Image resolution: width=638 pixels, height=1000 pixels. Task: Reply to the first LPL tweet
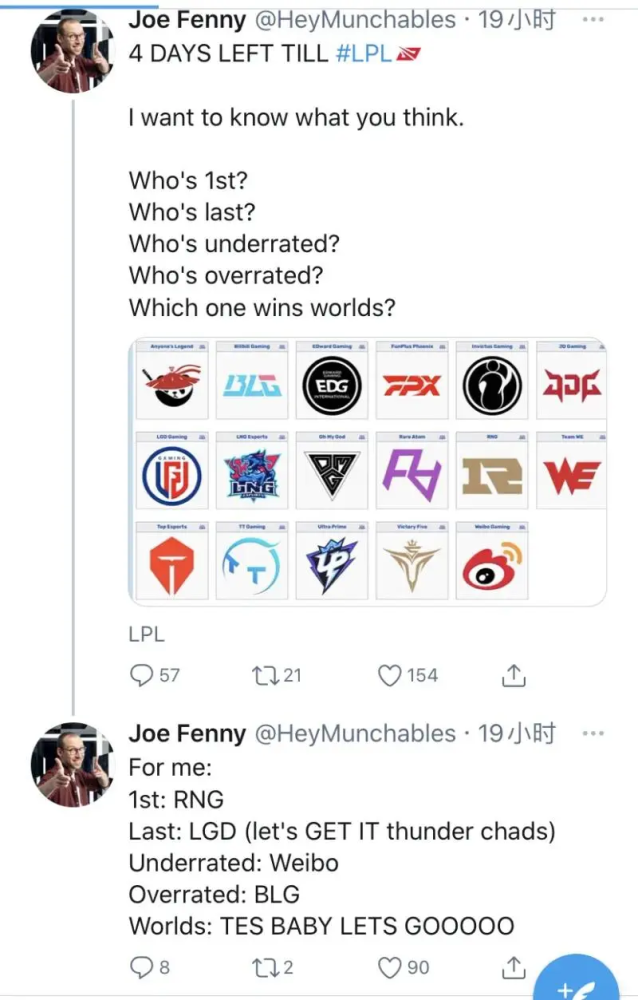pyautogui.click(x=142, y=676)
